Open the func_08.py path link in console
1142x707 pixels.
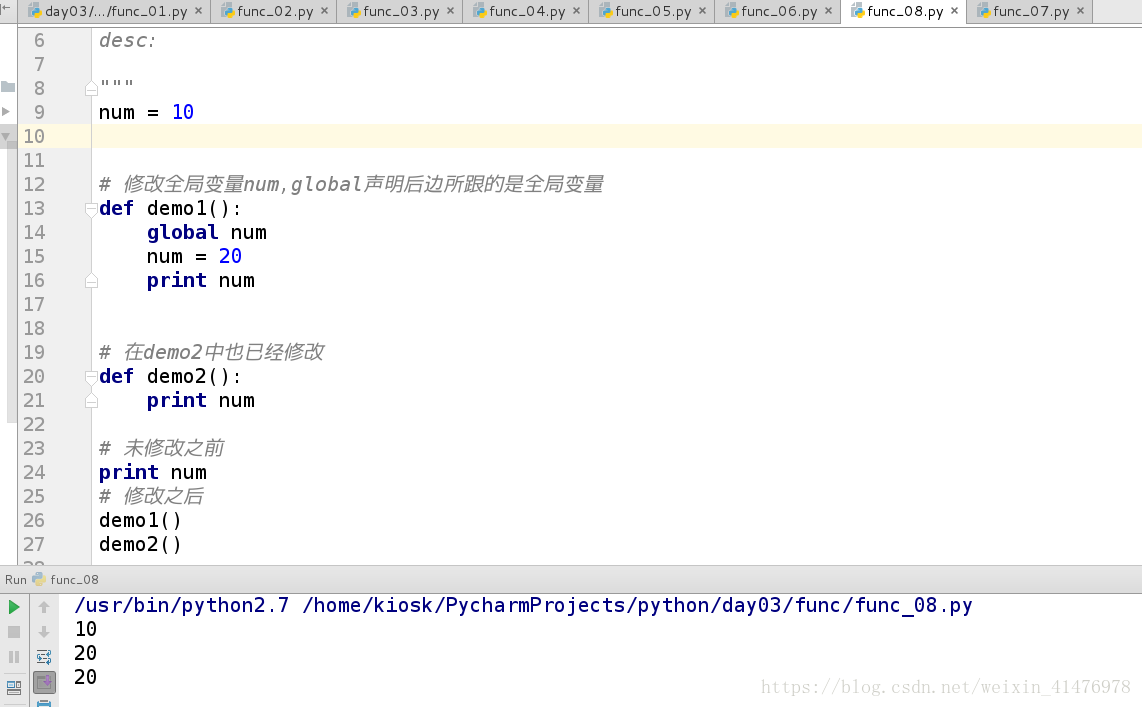point(637,605)
